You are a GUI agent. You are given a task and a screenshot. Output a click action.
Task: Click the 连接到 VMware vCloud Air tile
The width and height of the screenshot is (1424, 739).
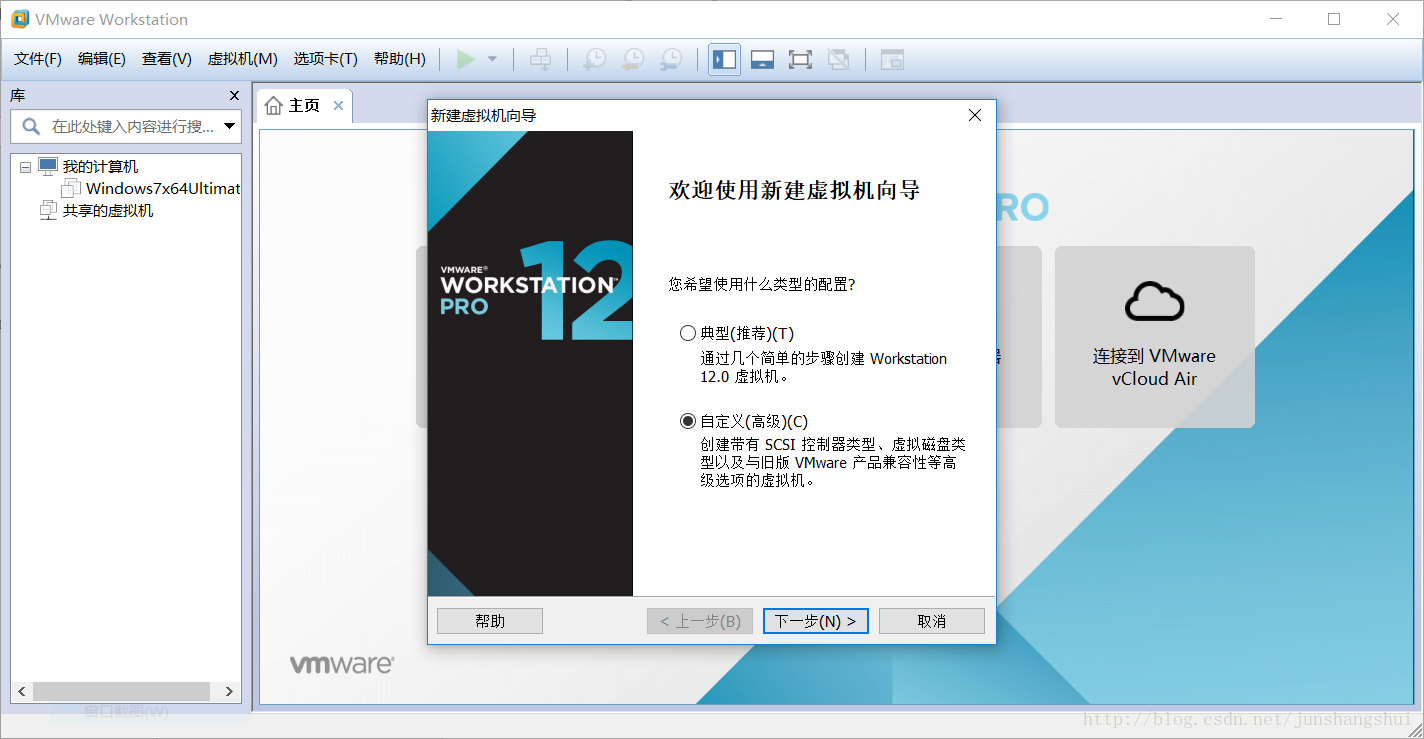[1154, 337]
